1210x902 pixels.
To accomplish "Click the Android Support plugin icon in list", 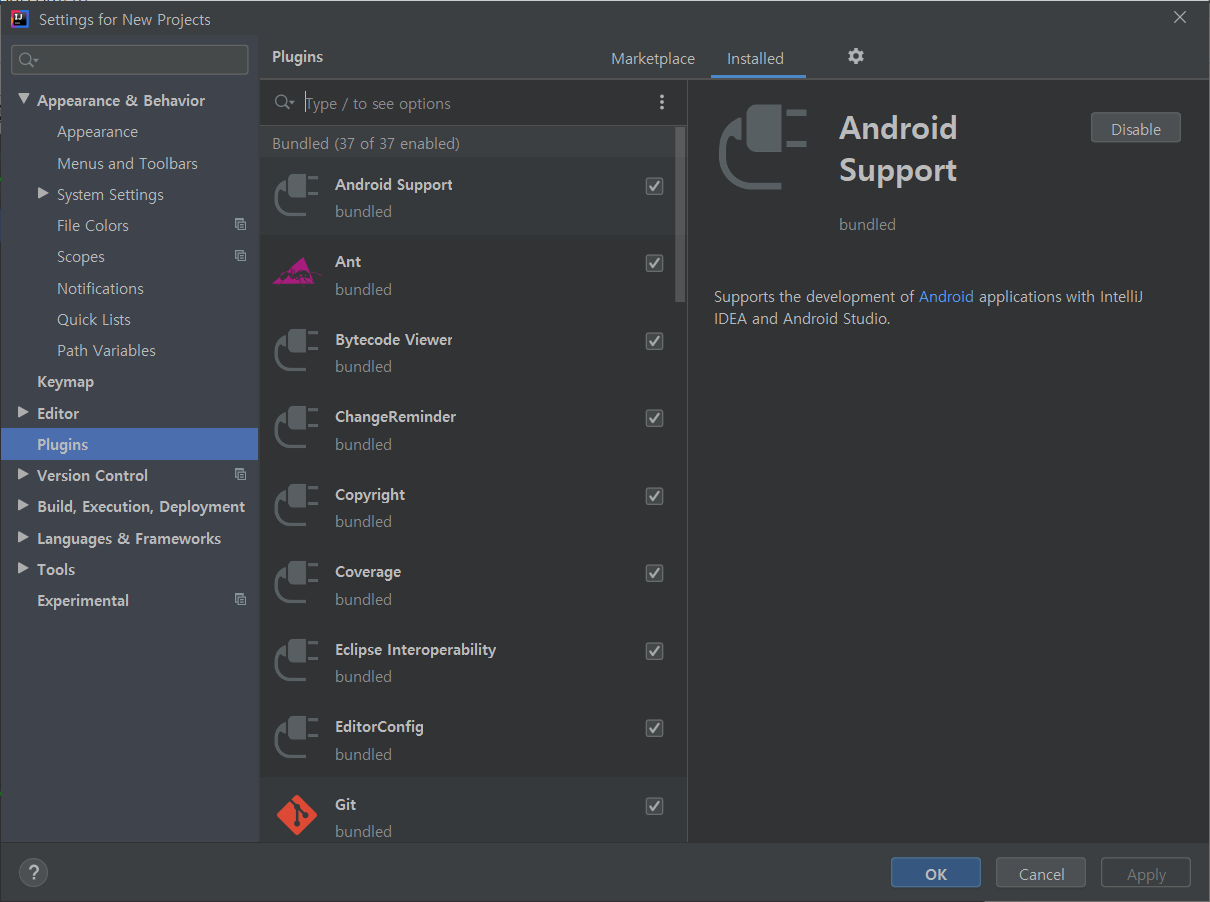I will click(x=296, y=197).
